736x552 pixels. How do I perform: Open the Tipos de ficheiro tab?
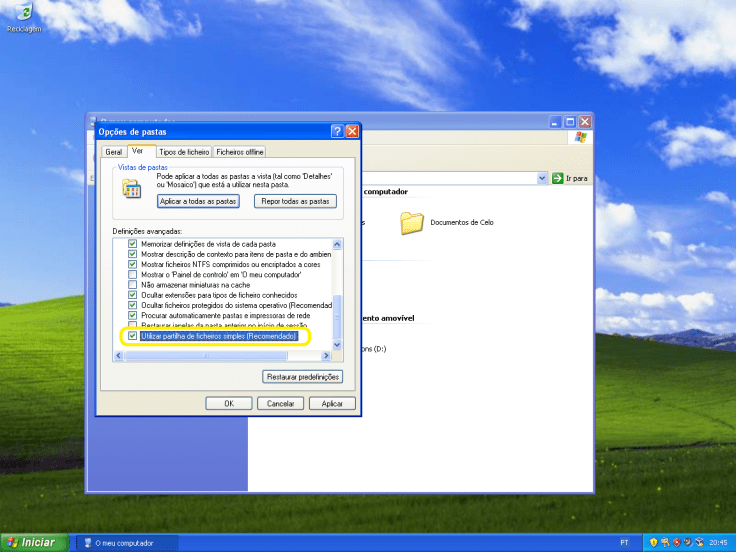(x=184, y=152)
